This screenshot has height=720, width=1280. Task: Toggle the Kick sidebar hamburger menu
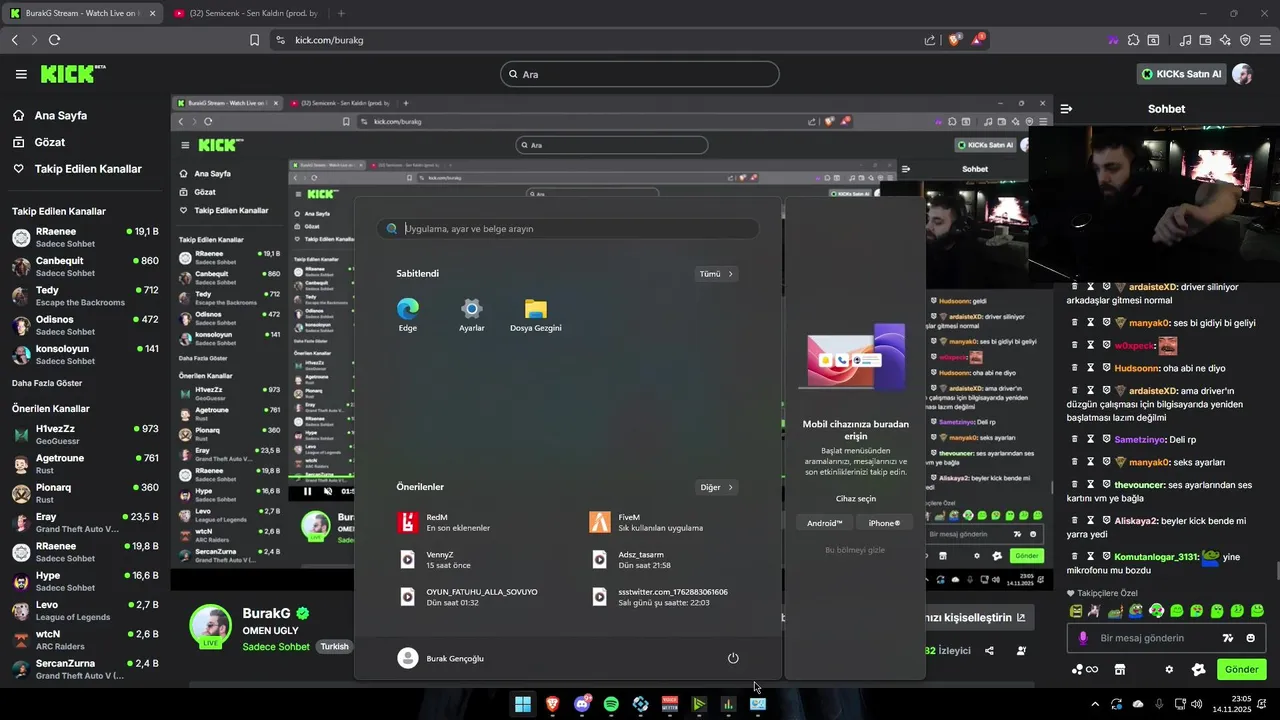tap(21, 74)
